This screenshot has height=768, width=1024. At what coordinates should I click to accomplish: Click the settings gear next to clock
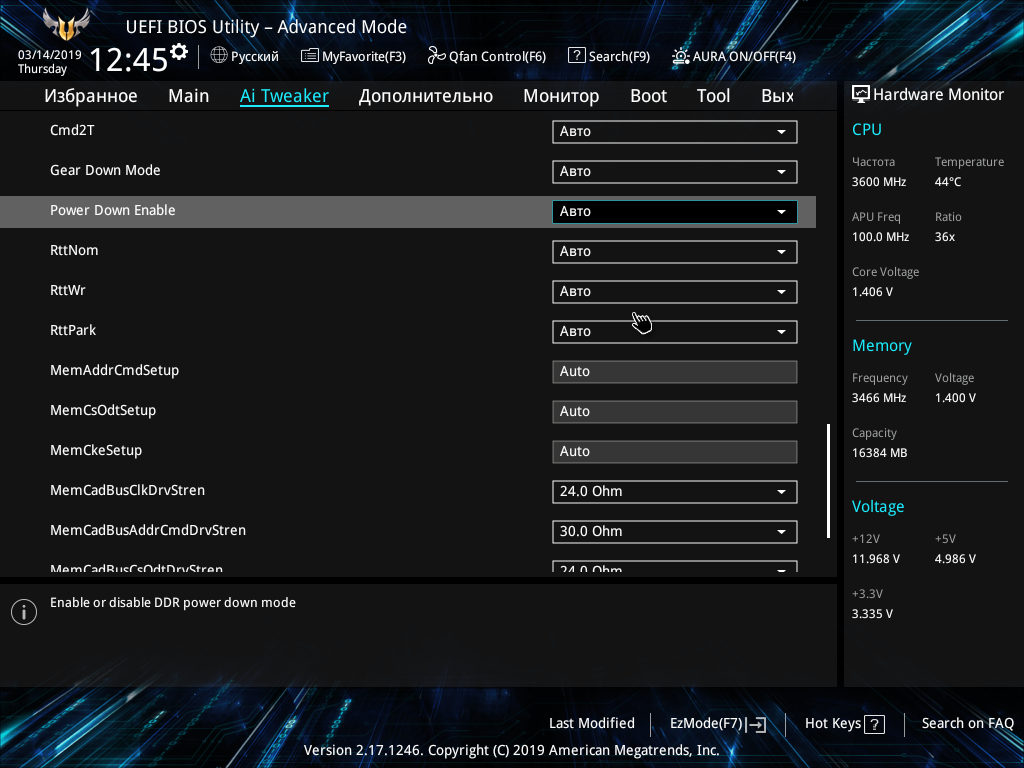(x=179, y=52)
